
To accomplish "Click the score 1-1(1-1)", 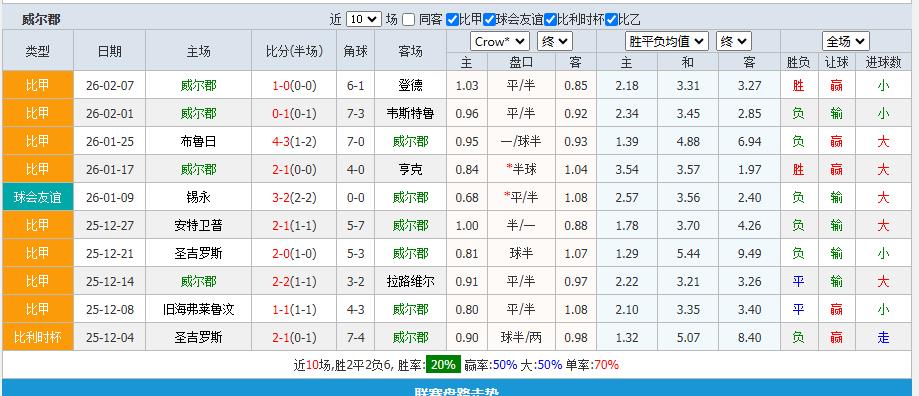I will click(294, 310).
